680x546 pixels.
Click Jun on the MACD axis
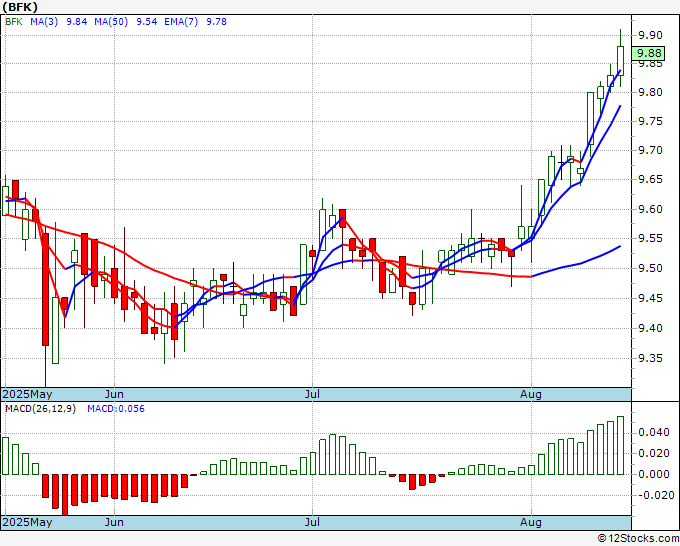[x=114, y=522]
